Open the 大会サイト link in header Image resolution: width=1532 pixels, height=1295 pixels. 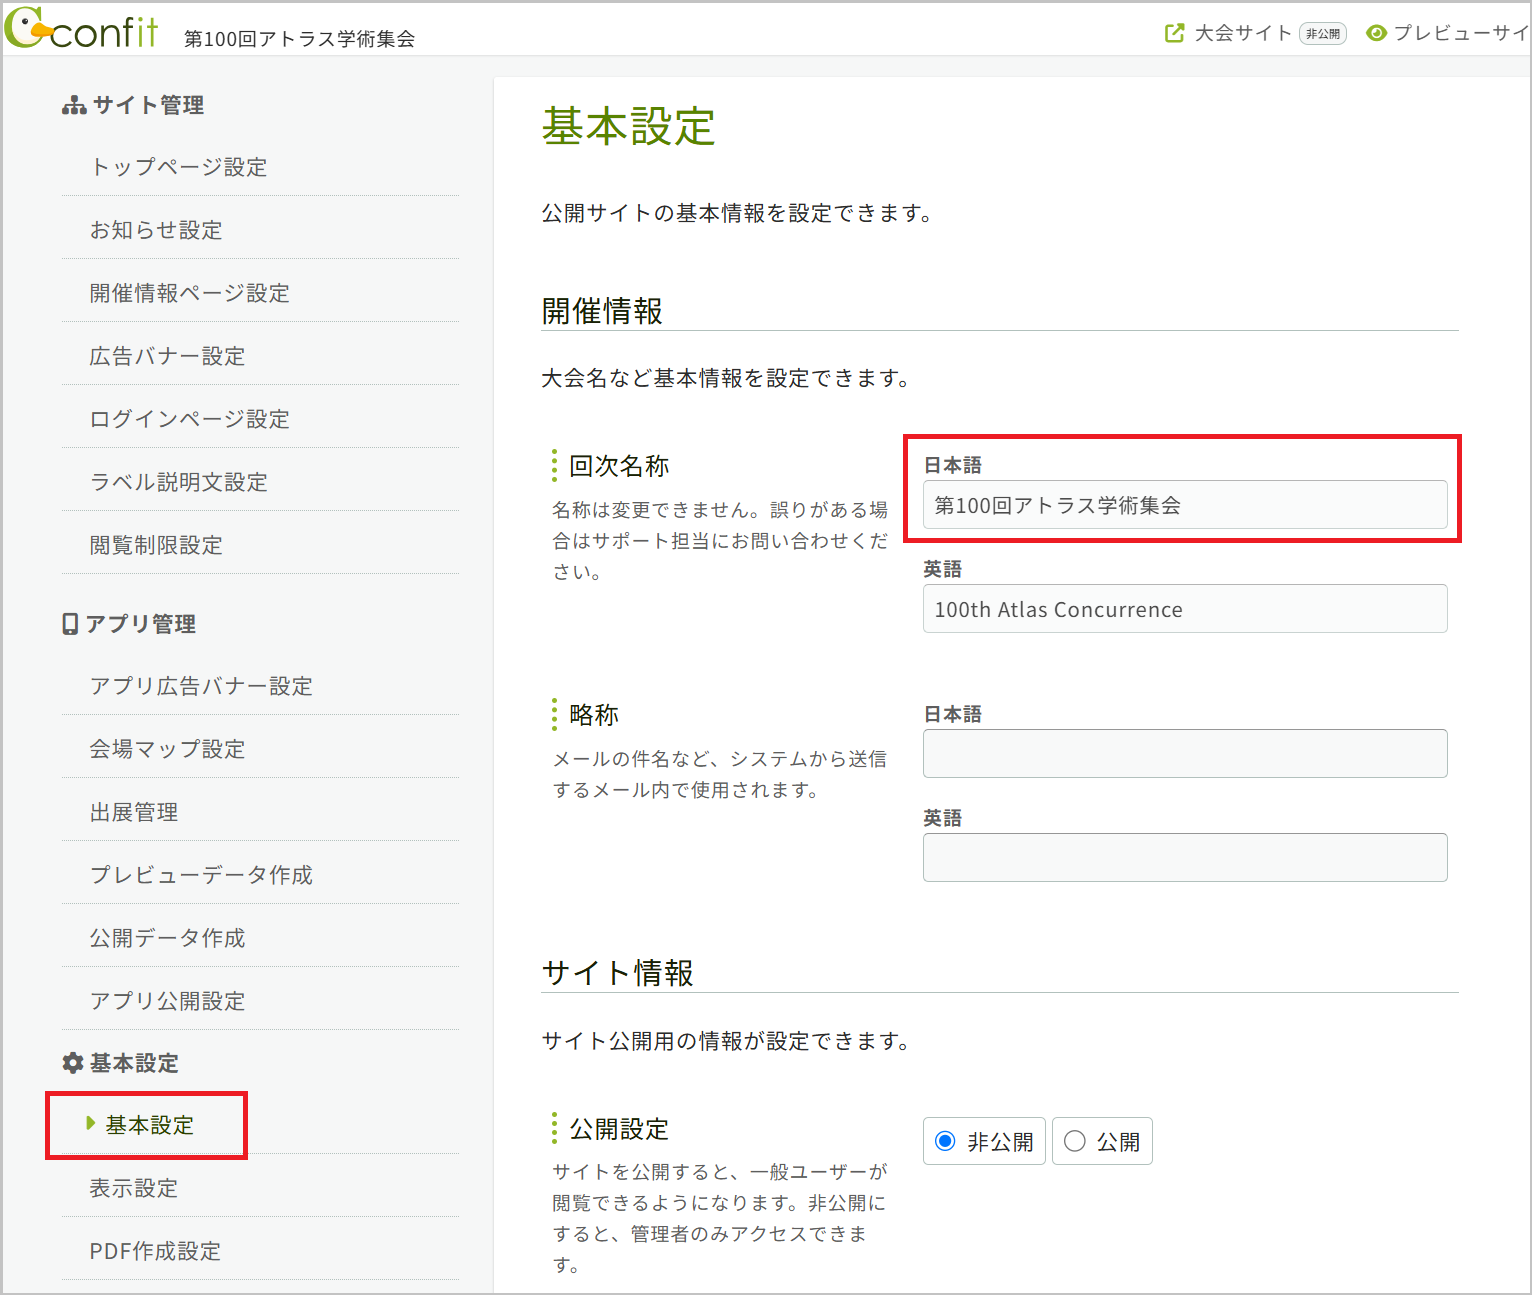click(1243, 33)
